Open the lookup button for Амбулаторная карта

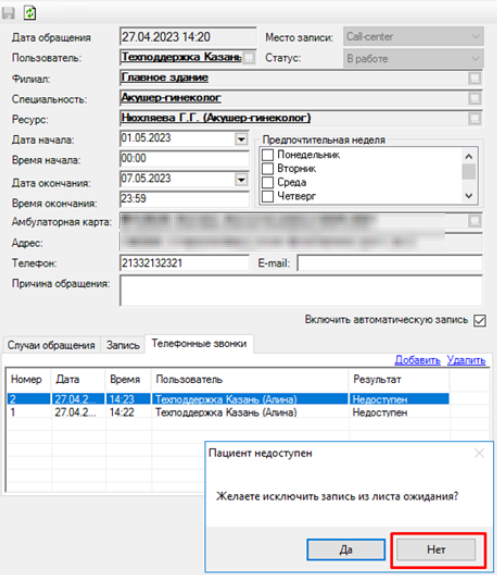(475, 221)
